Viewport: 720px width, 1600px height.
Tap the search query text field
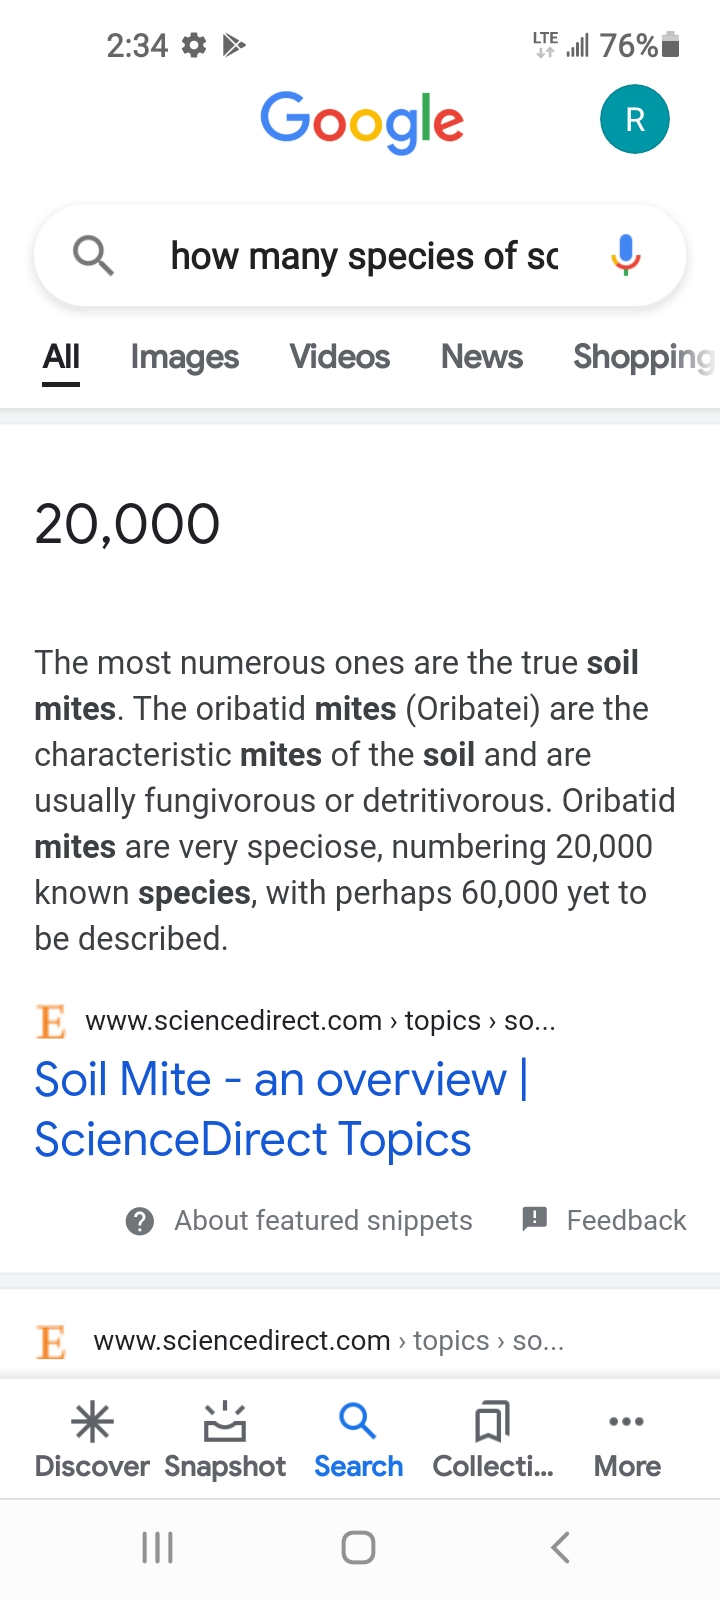364,256
